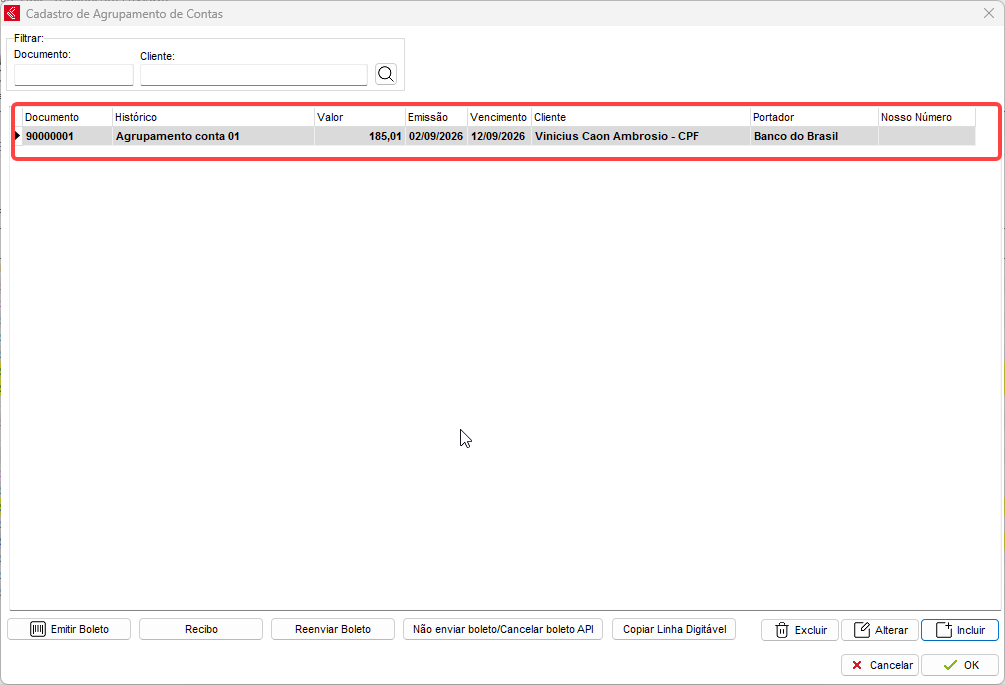The image size is (1005, 685).
Task: Click the barcode icon on Emitir Boleto
Action: (x=38, y=629)
